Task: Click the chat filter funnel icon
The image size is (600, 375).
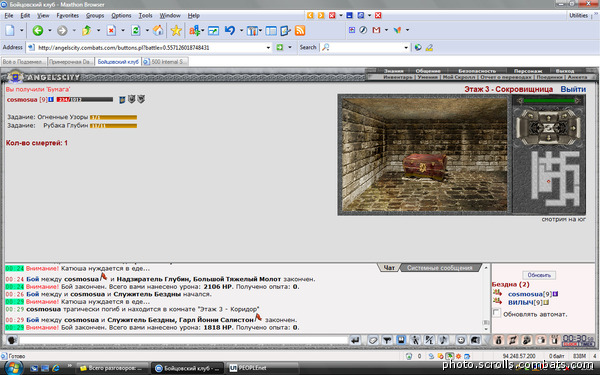Action: [387, 340]
